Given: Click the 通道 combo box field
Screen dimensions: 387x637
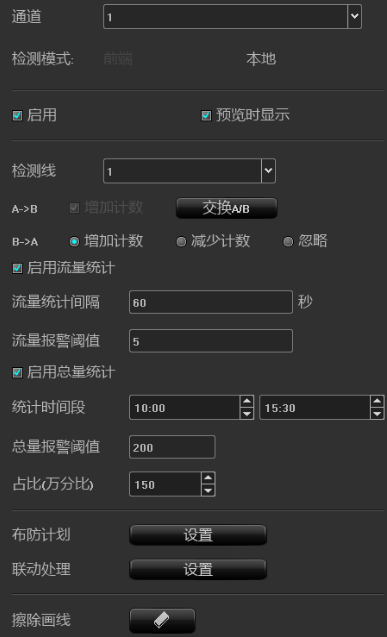Looking at the screenshot, I should tap(232, 17).
